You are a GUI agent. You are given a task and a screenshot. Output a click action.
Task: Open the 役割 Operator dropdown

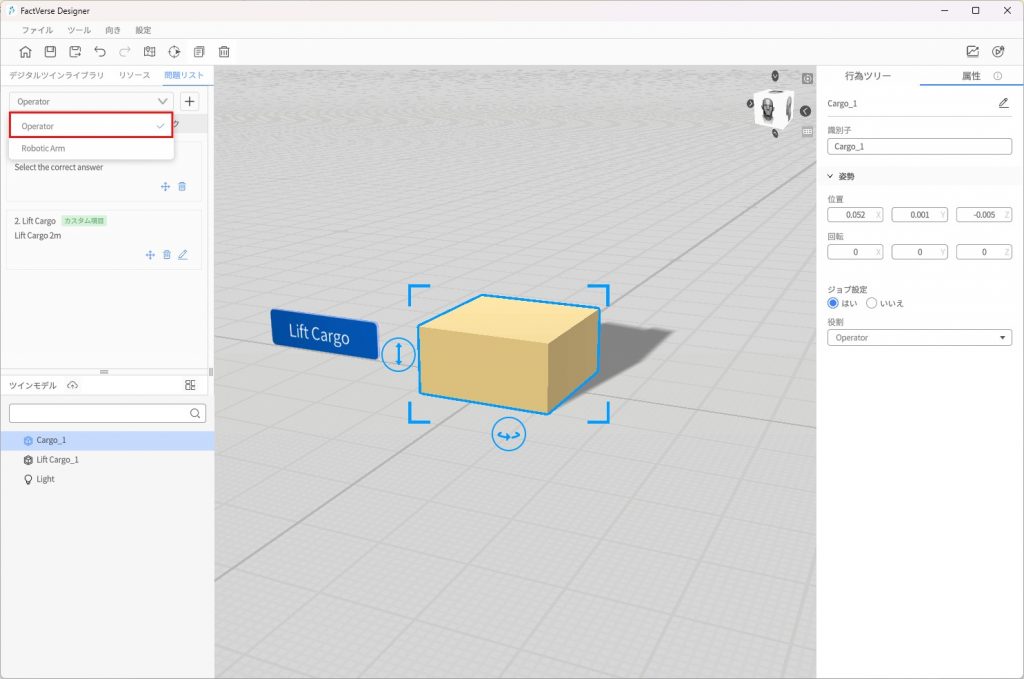coord(919,338)
